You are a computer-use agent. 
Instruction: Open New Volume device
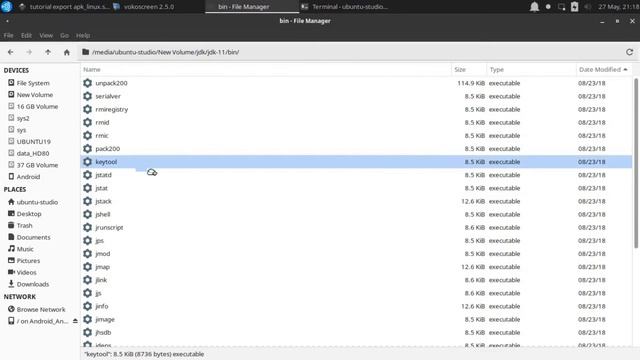[x=35, y=95]
